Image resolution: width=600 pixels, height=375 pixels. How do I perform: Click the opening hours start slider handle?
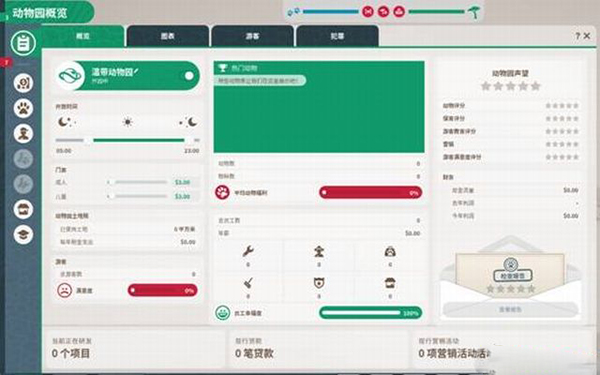(x=88, y=140)
